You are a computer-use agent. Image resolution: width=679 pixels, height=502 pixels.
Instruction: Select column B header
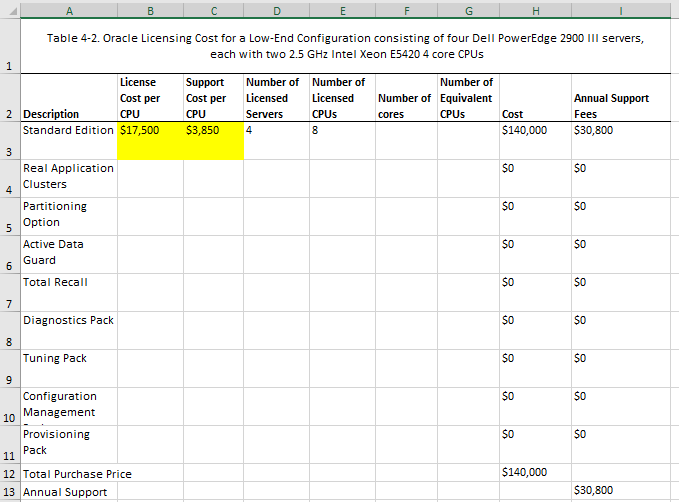tap(150, 11)
